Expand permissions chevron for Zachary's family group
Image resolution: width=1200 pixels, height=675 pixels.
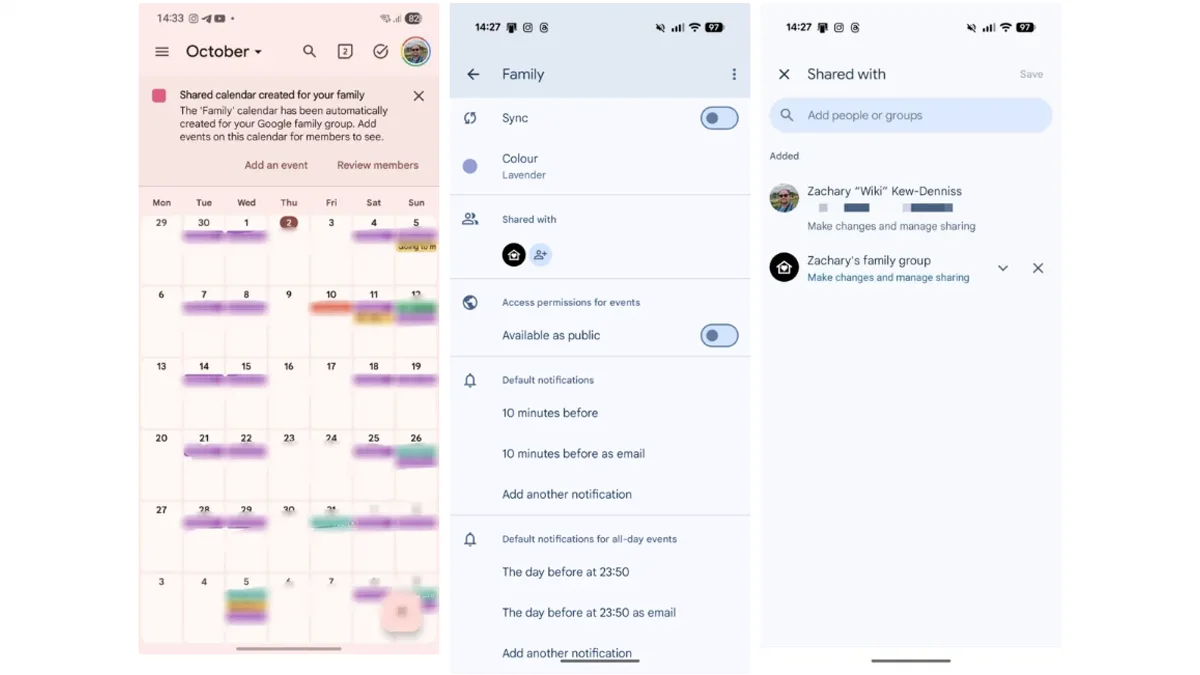pyautogui.click(x=1003, y=268)
